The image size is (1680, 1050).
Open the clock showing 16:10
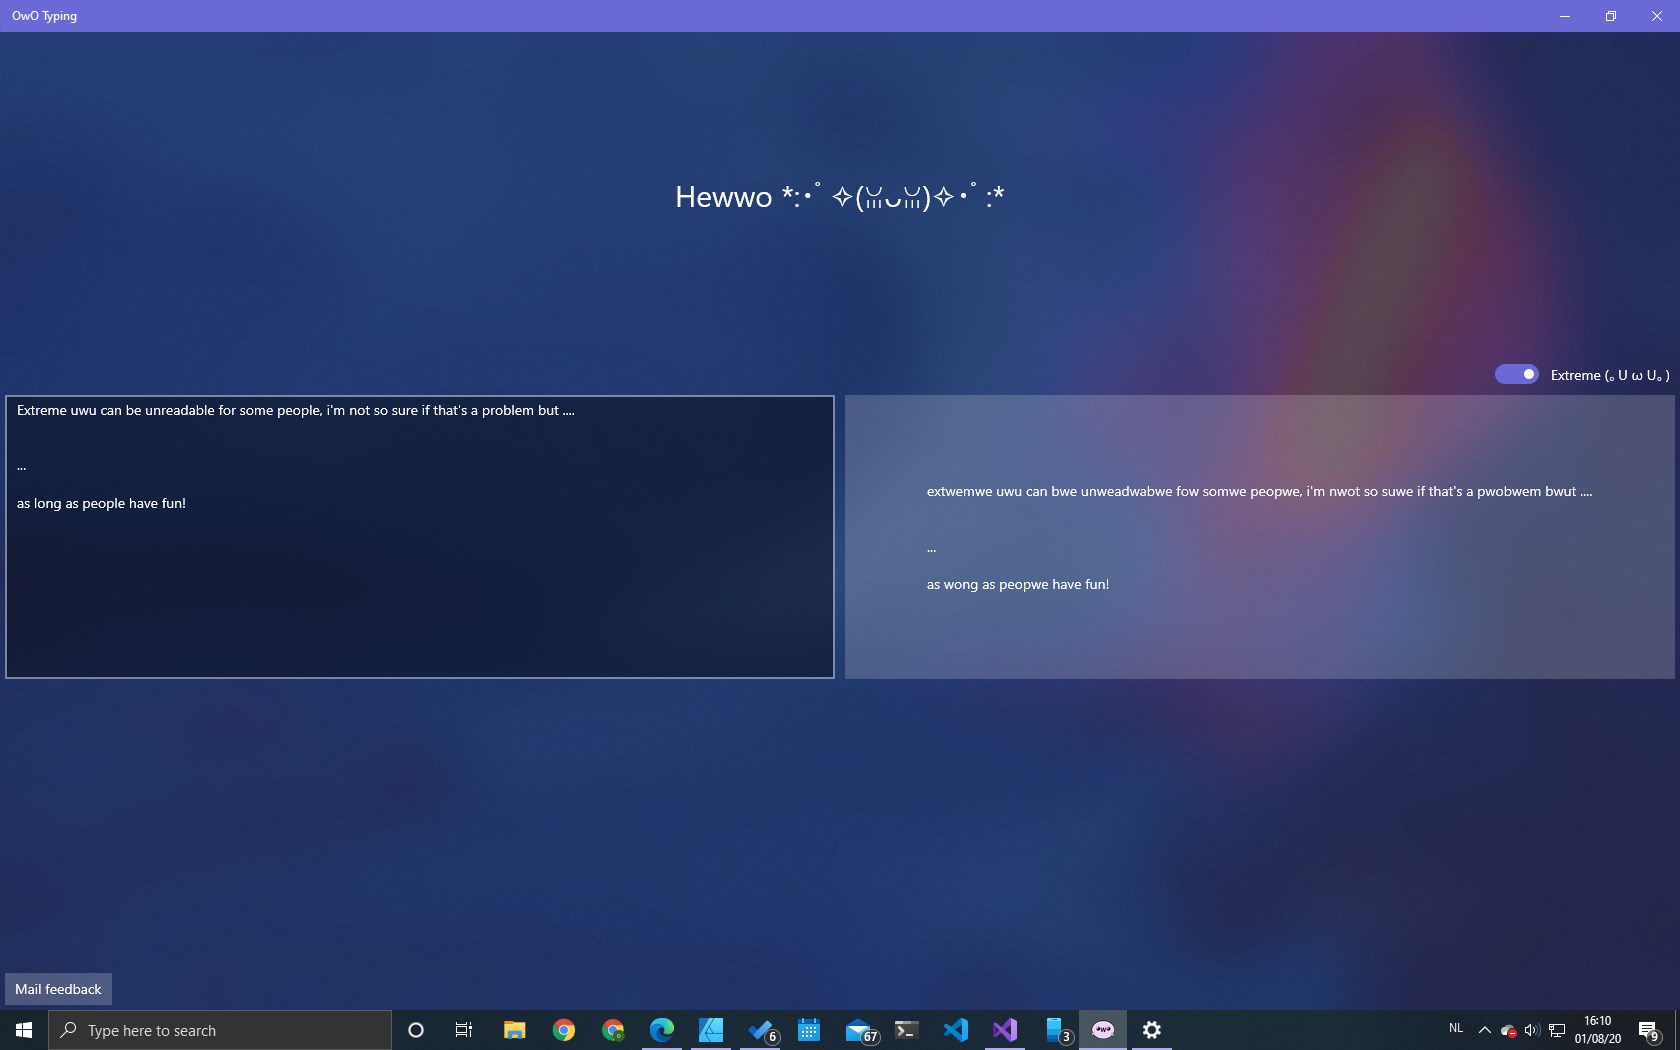(1598, 1030)
